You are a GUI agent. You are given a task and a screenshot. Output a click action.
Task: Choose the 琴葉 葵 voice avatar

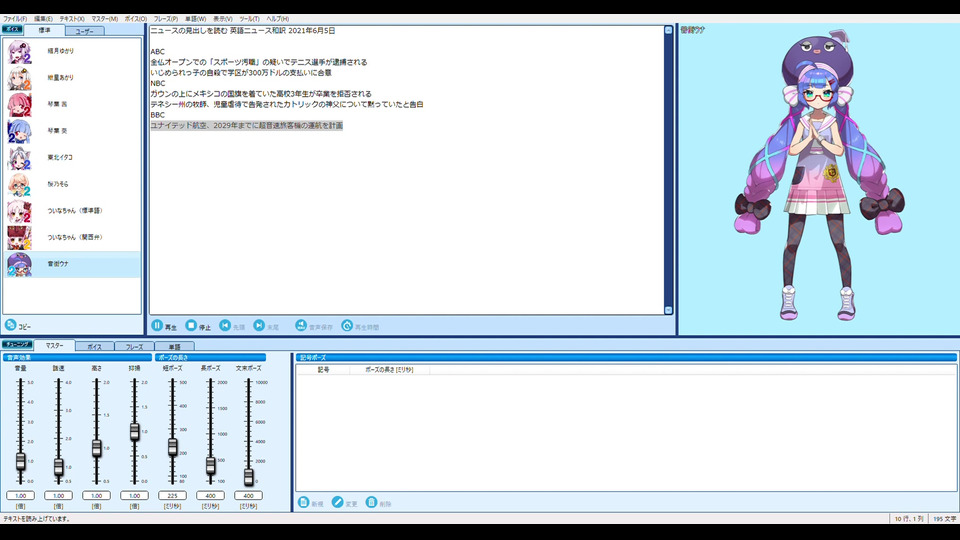click(19, 131)
